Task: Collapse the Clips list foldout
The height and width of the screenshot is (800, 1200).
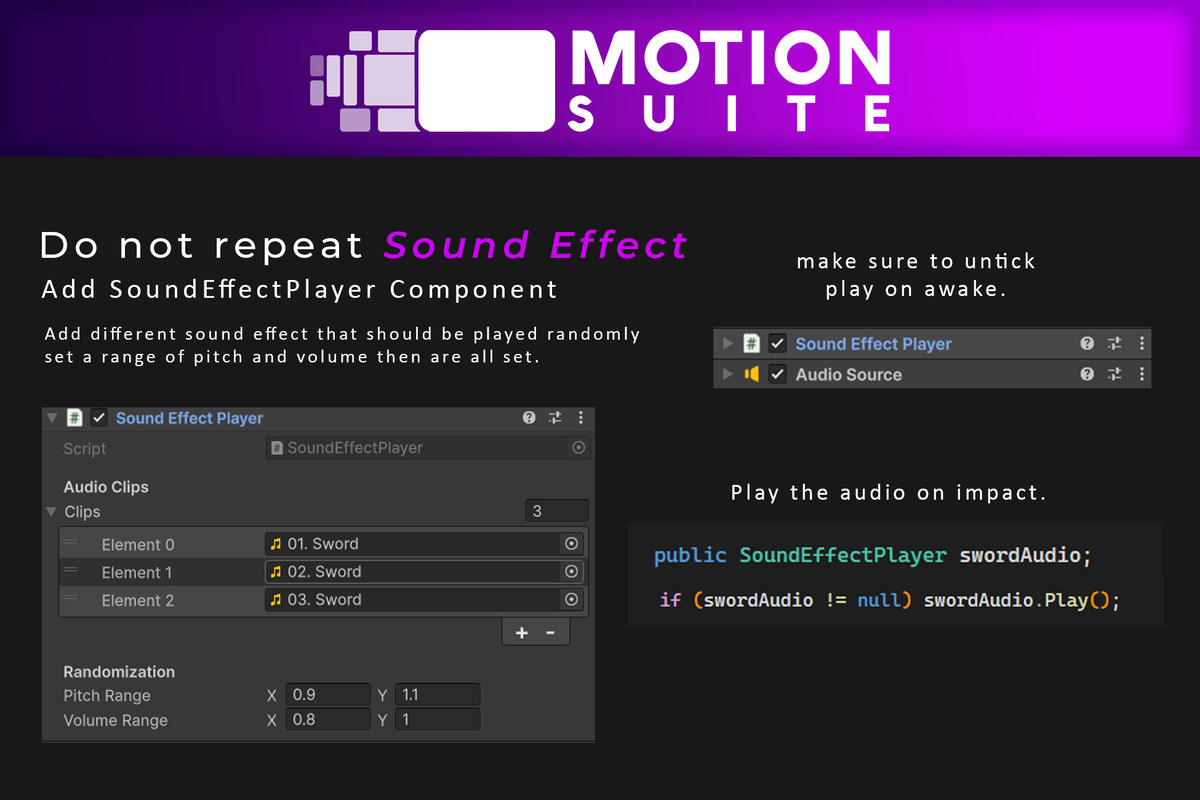Action: pyautogui.click(x=51, y=511)
